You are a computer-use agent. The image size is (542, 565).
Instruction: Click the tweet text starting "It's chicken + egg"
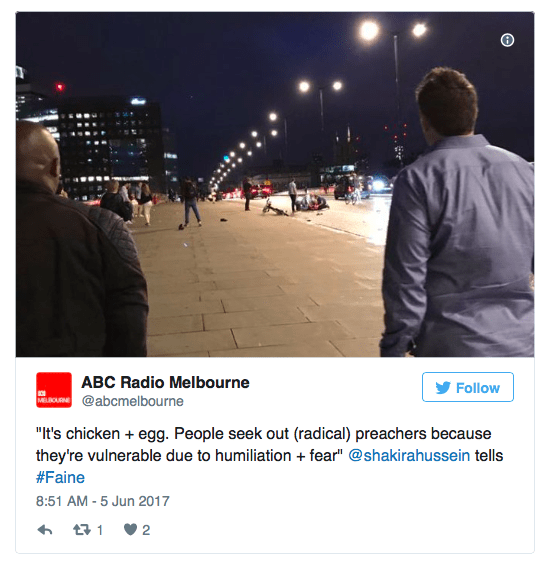(x=270, y=455)
